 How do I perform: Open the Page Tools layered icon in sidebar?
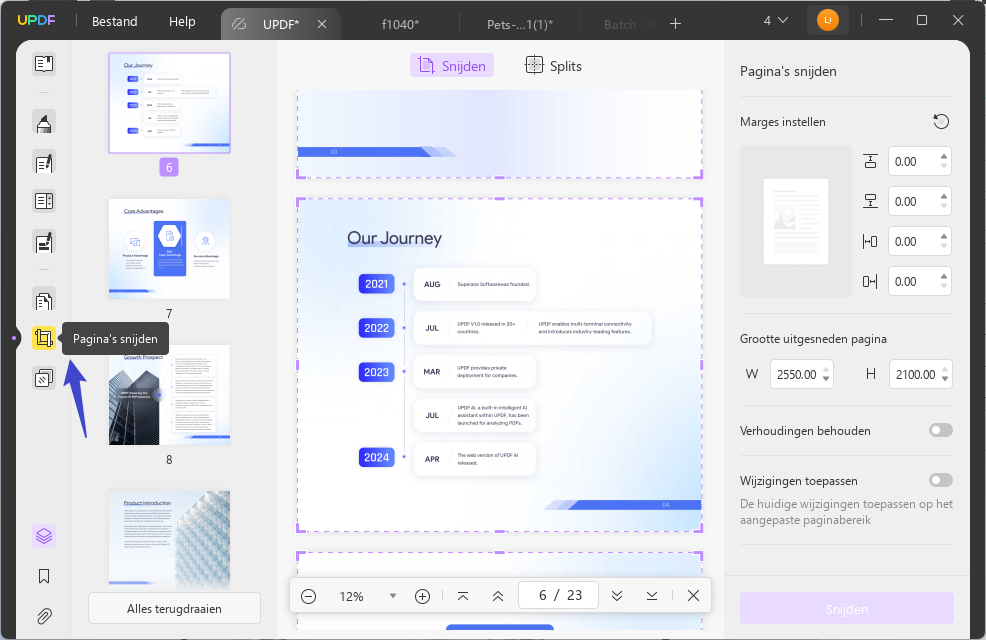[44, 378]
